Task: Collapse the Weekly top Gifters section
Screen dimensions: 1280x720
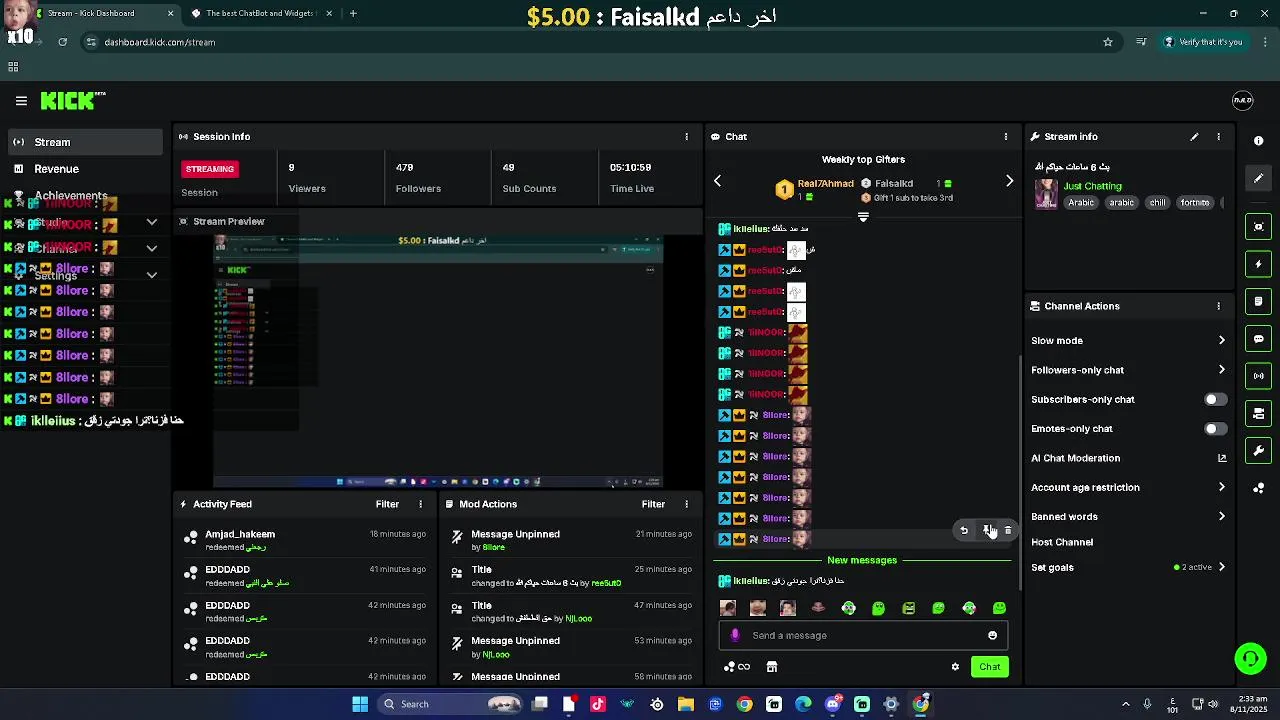Action: 863,217
